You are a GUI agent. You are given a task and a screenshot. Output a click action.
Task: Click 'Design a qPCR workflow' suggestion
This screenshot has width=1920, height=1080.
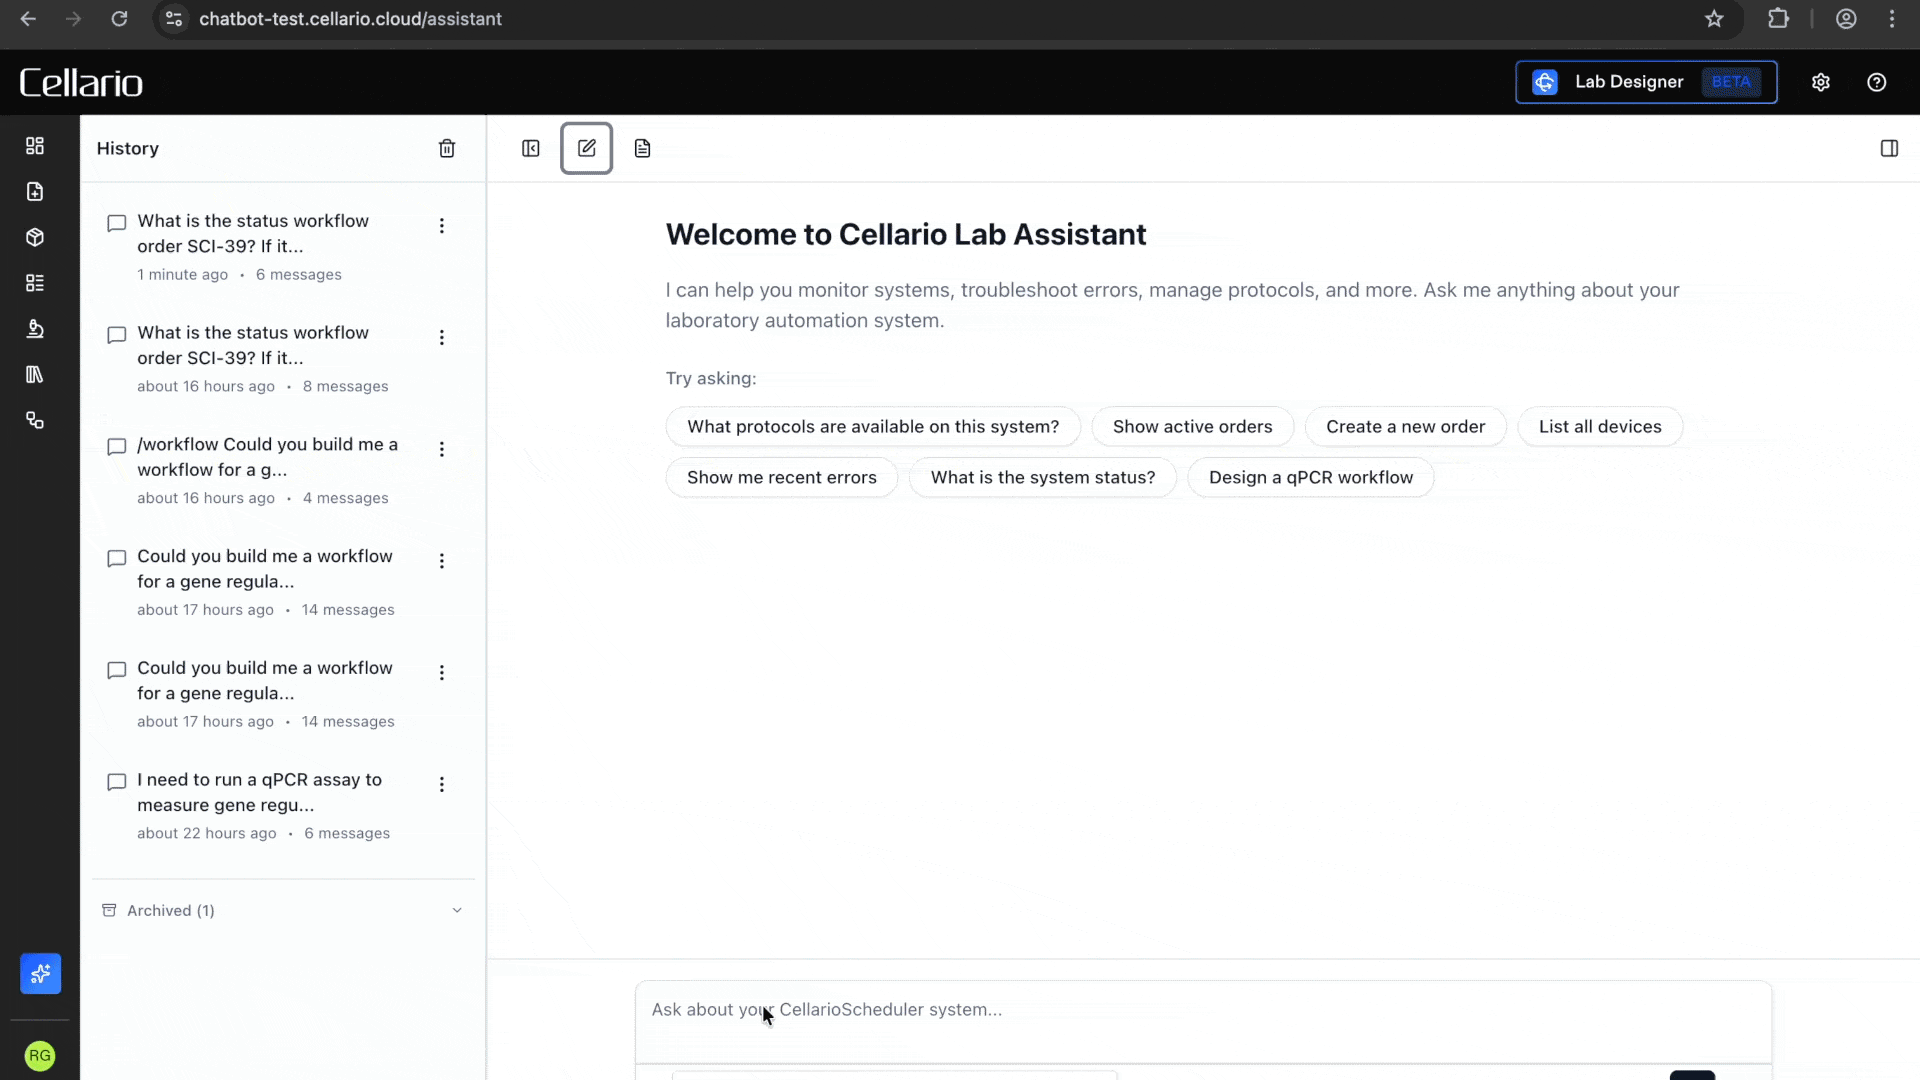(x=1310, y=477)
